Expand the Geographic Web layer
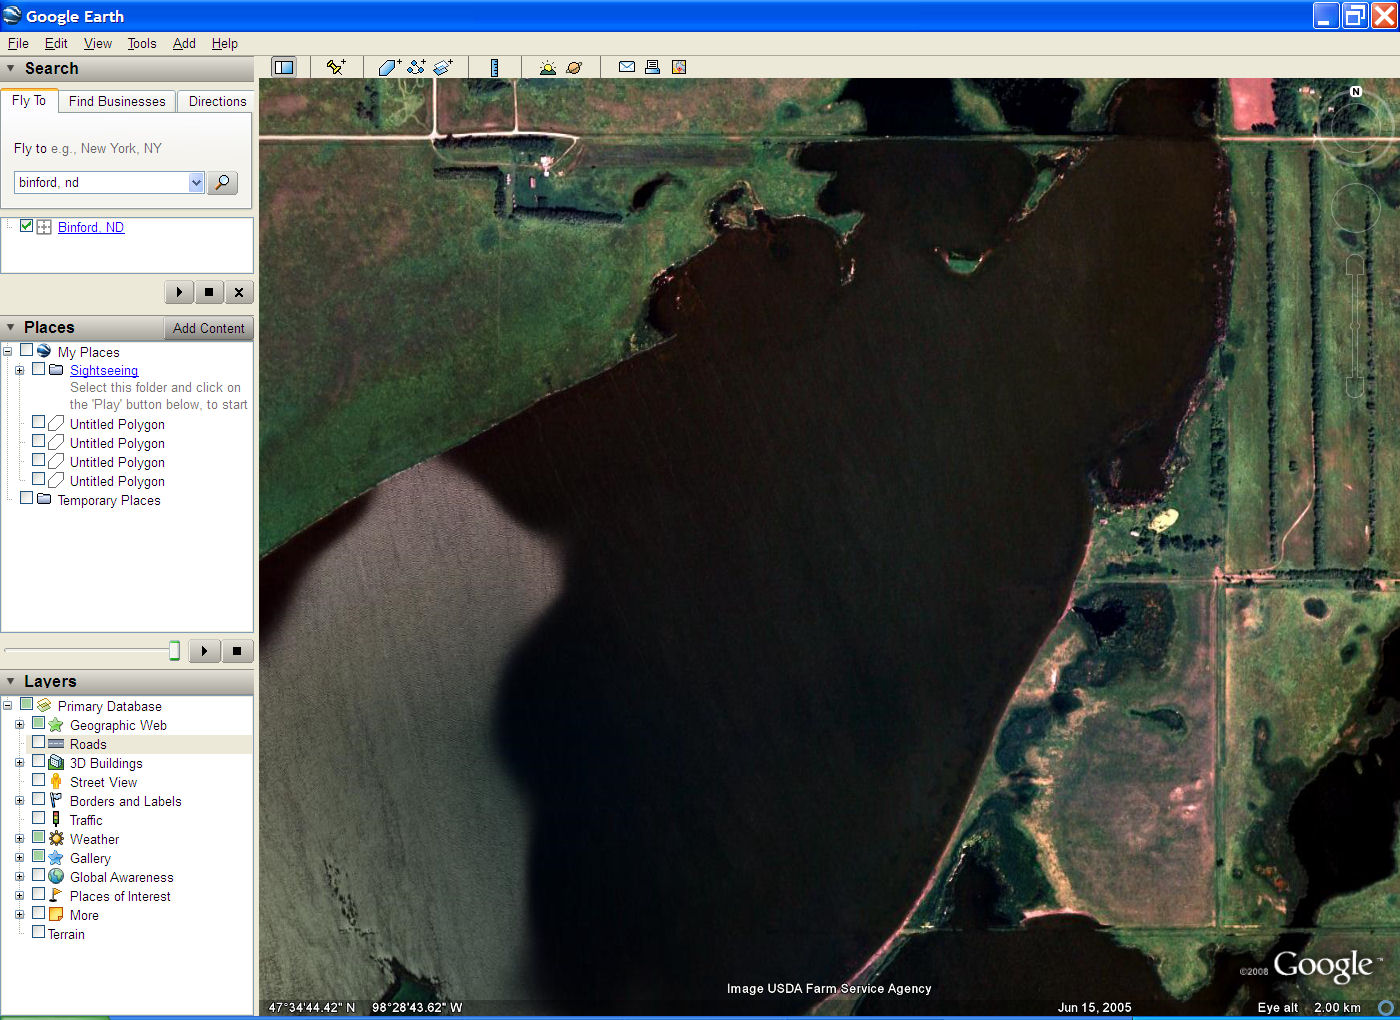This screenshot has width=1400, height=1020. click(19, 725)
